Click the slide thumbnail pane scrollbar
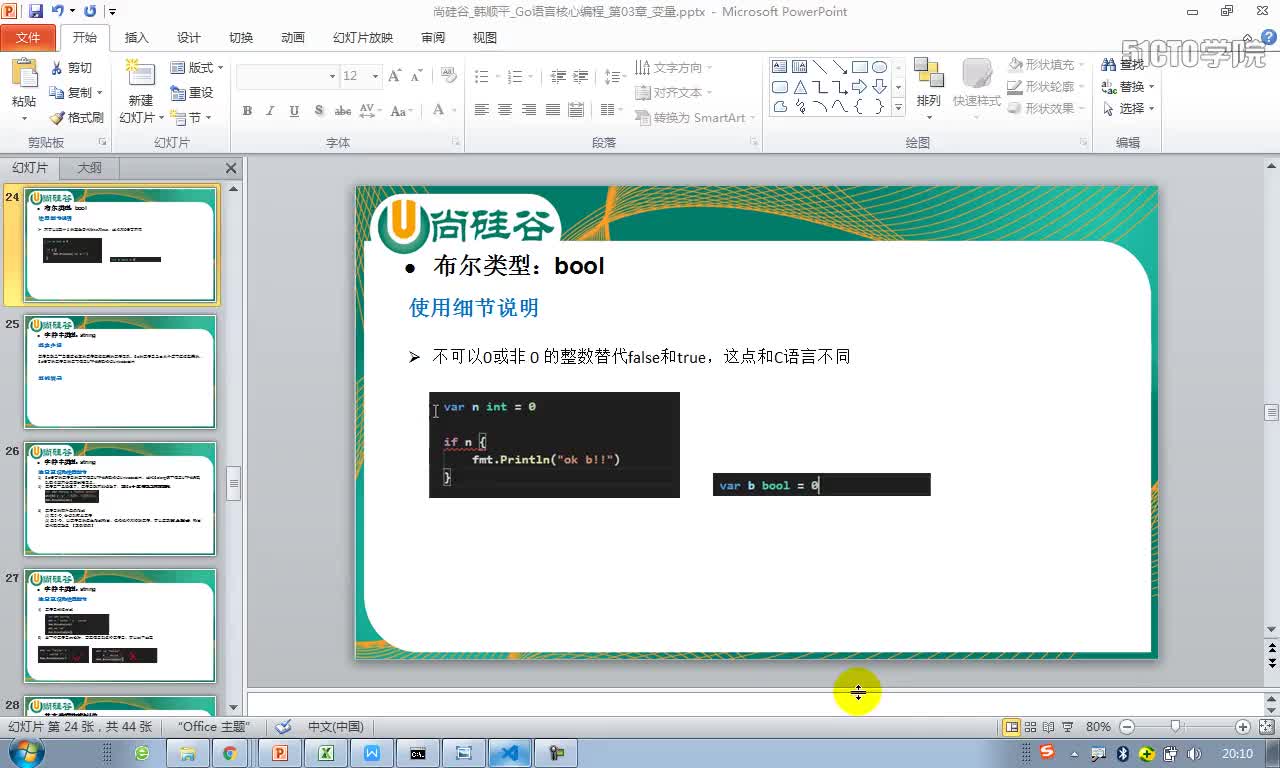The image size is (1280, 768). click(234, 482)
